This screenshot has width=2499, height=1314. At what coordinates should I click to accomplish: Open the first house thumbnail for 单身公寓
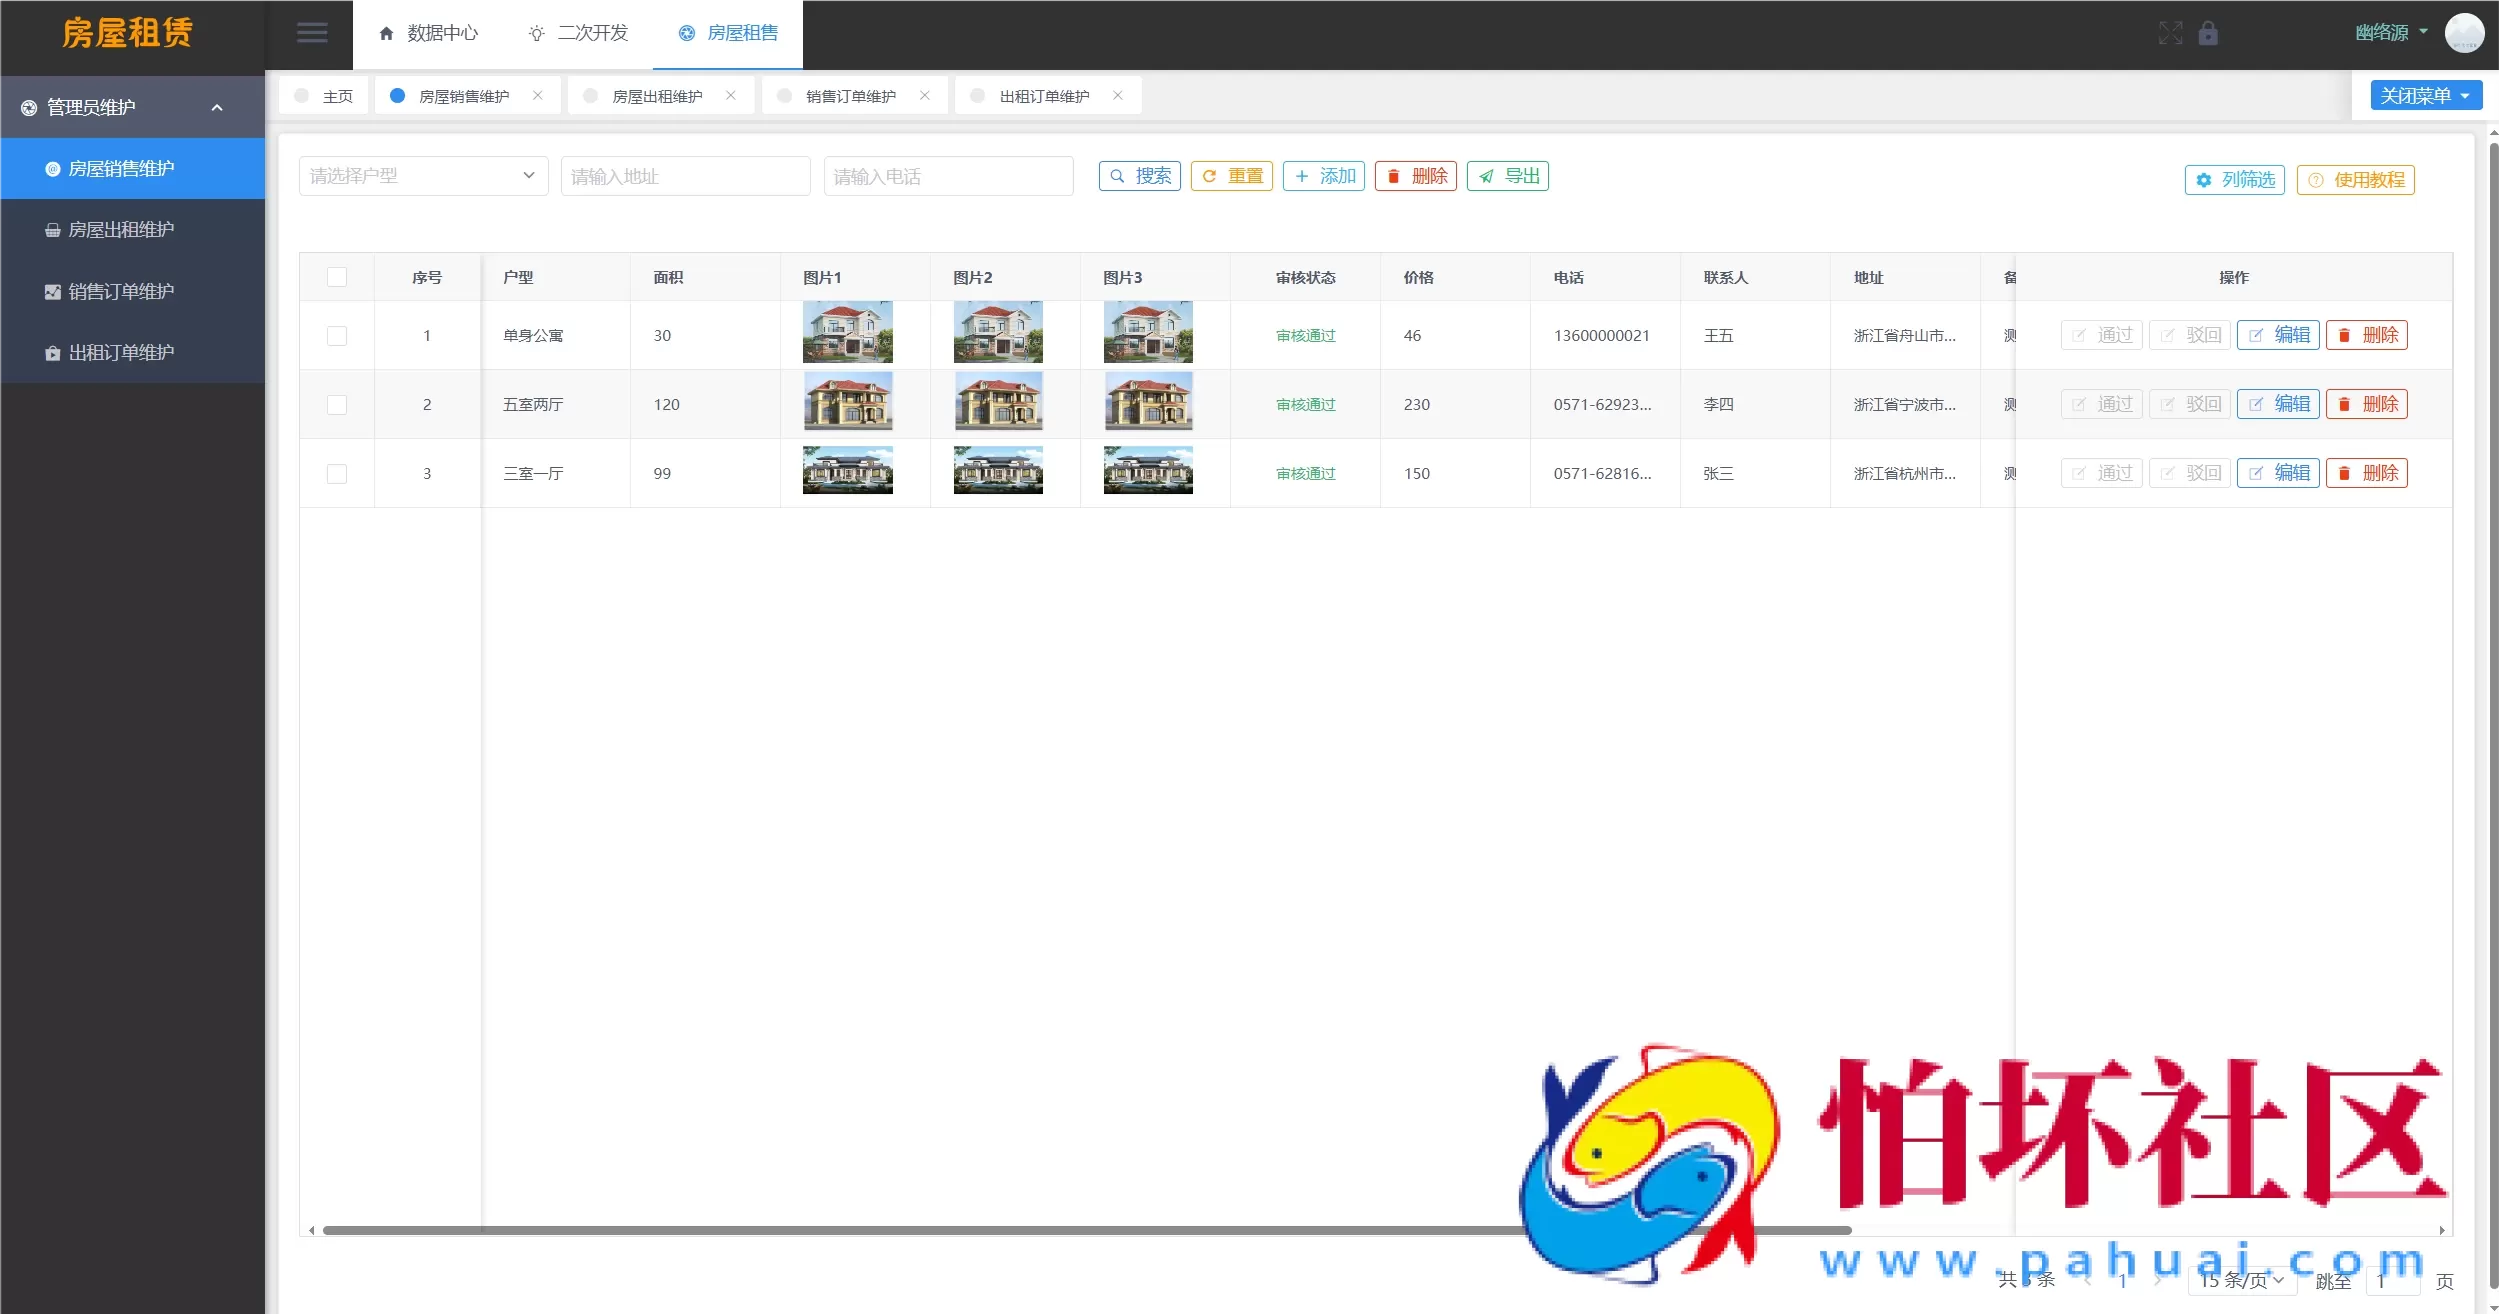pyautogui.click(x=847, y=331)
